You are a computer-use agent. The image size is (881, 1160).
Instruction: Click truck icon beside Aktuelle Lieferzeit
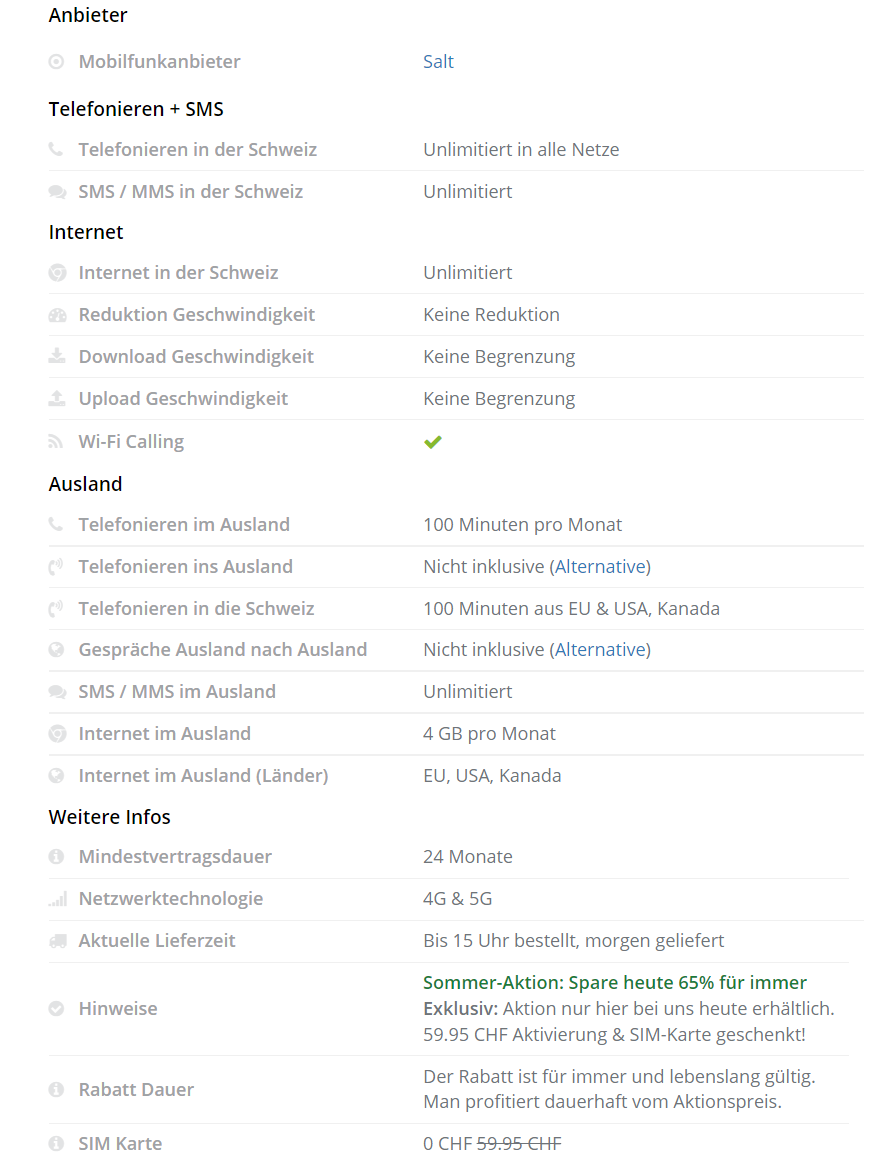57,941
